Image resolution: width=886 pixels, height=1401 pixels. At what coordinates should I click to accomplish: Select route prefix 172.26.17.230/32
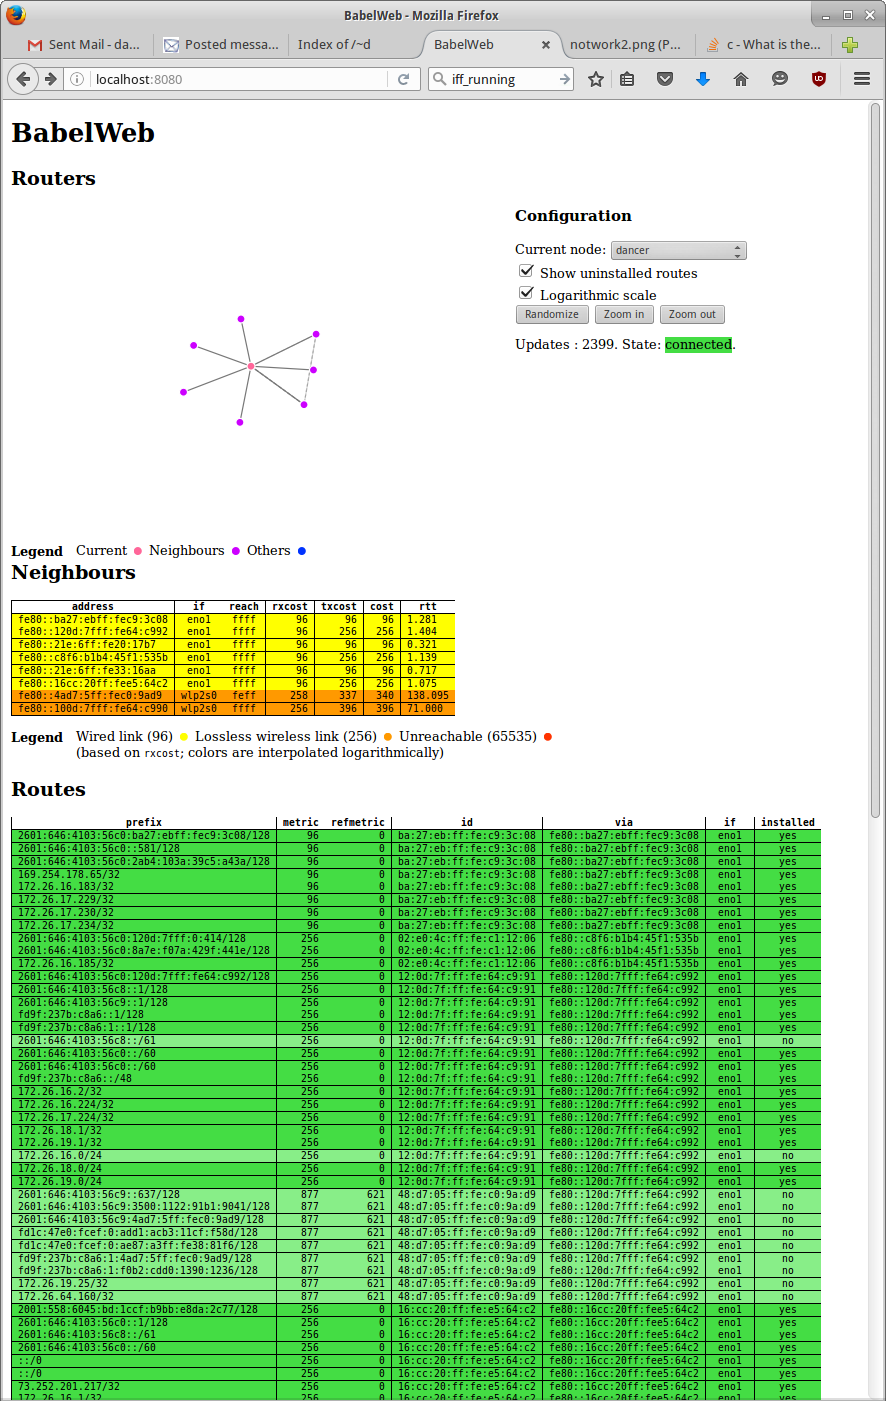click(66, 912)
